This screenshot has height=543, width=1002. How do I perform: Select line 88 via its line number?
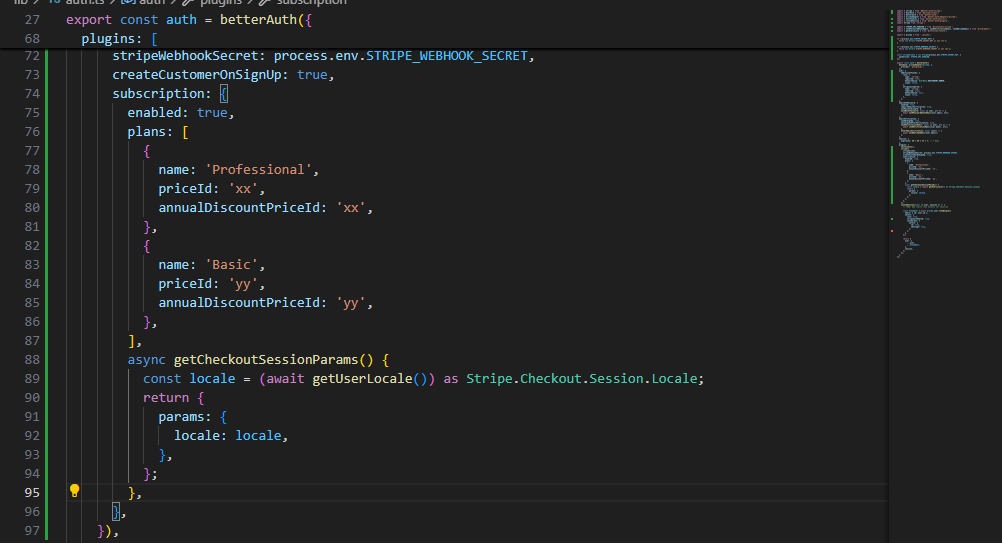32,360
